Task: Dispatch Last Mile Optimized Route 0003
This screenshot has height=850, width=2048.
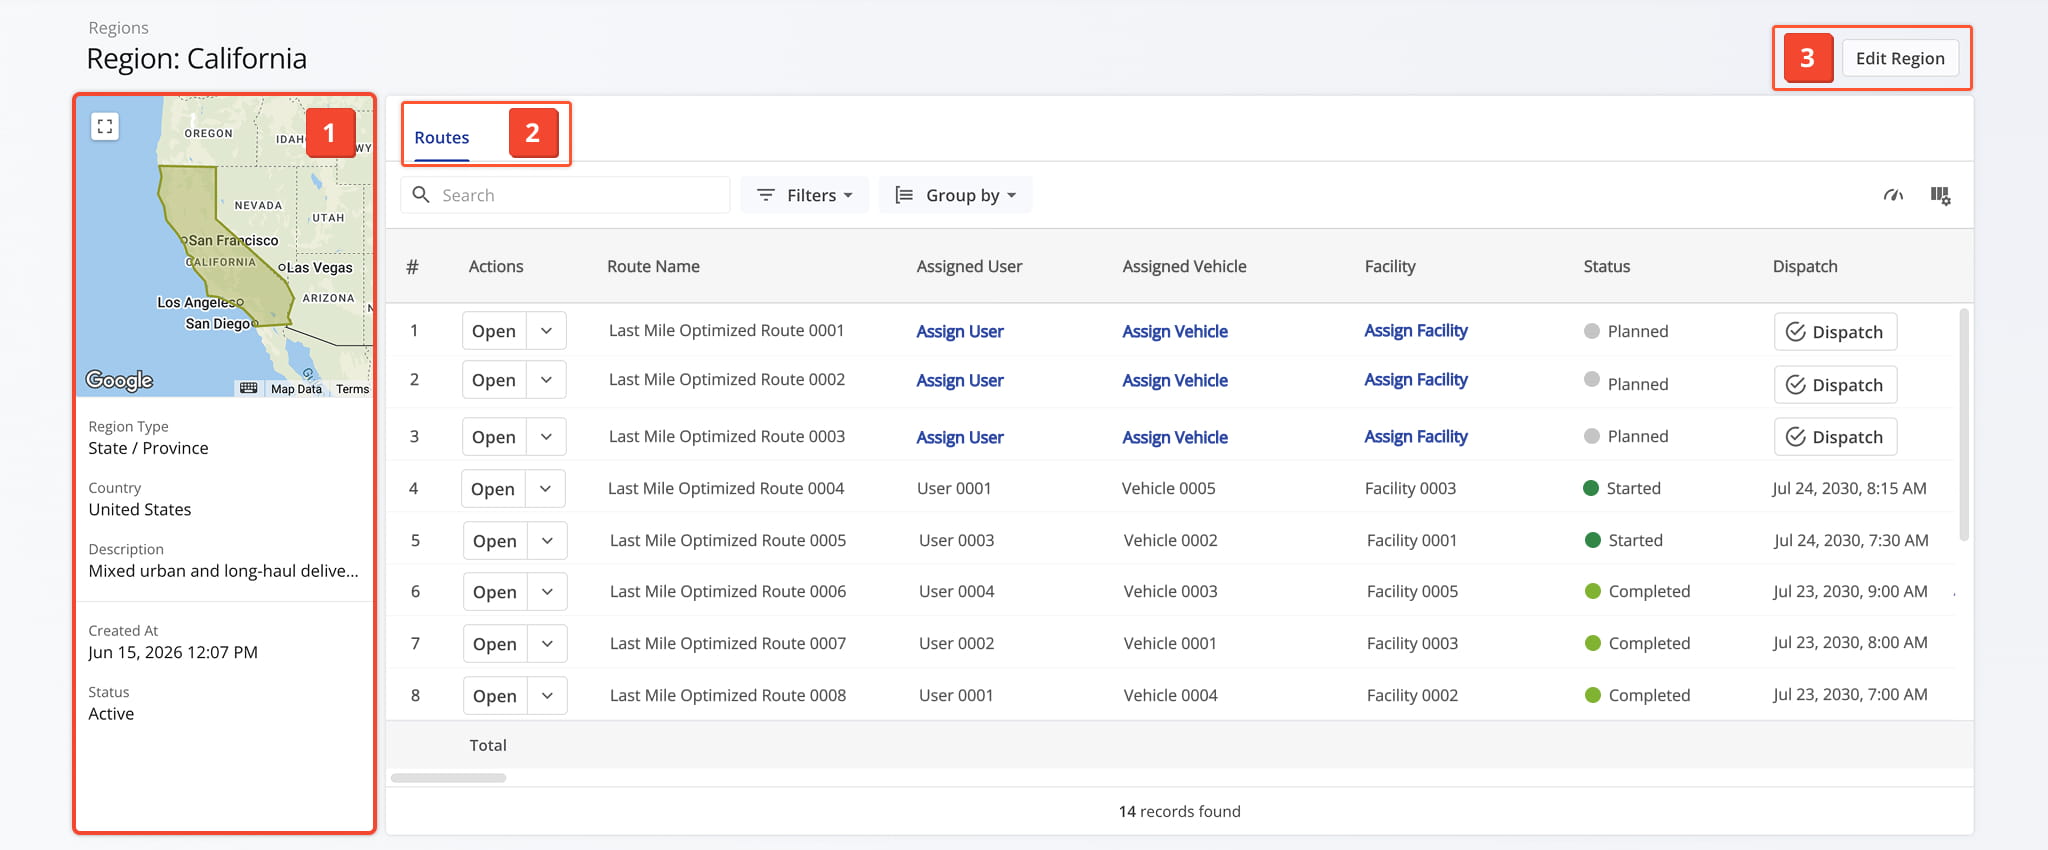Action: [x=1835, y=437]
